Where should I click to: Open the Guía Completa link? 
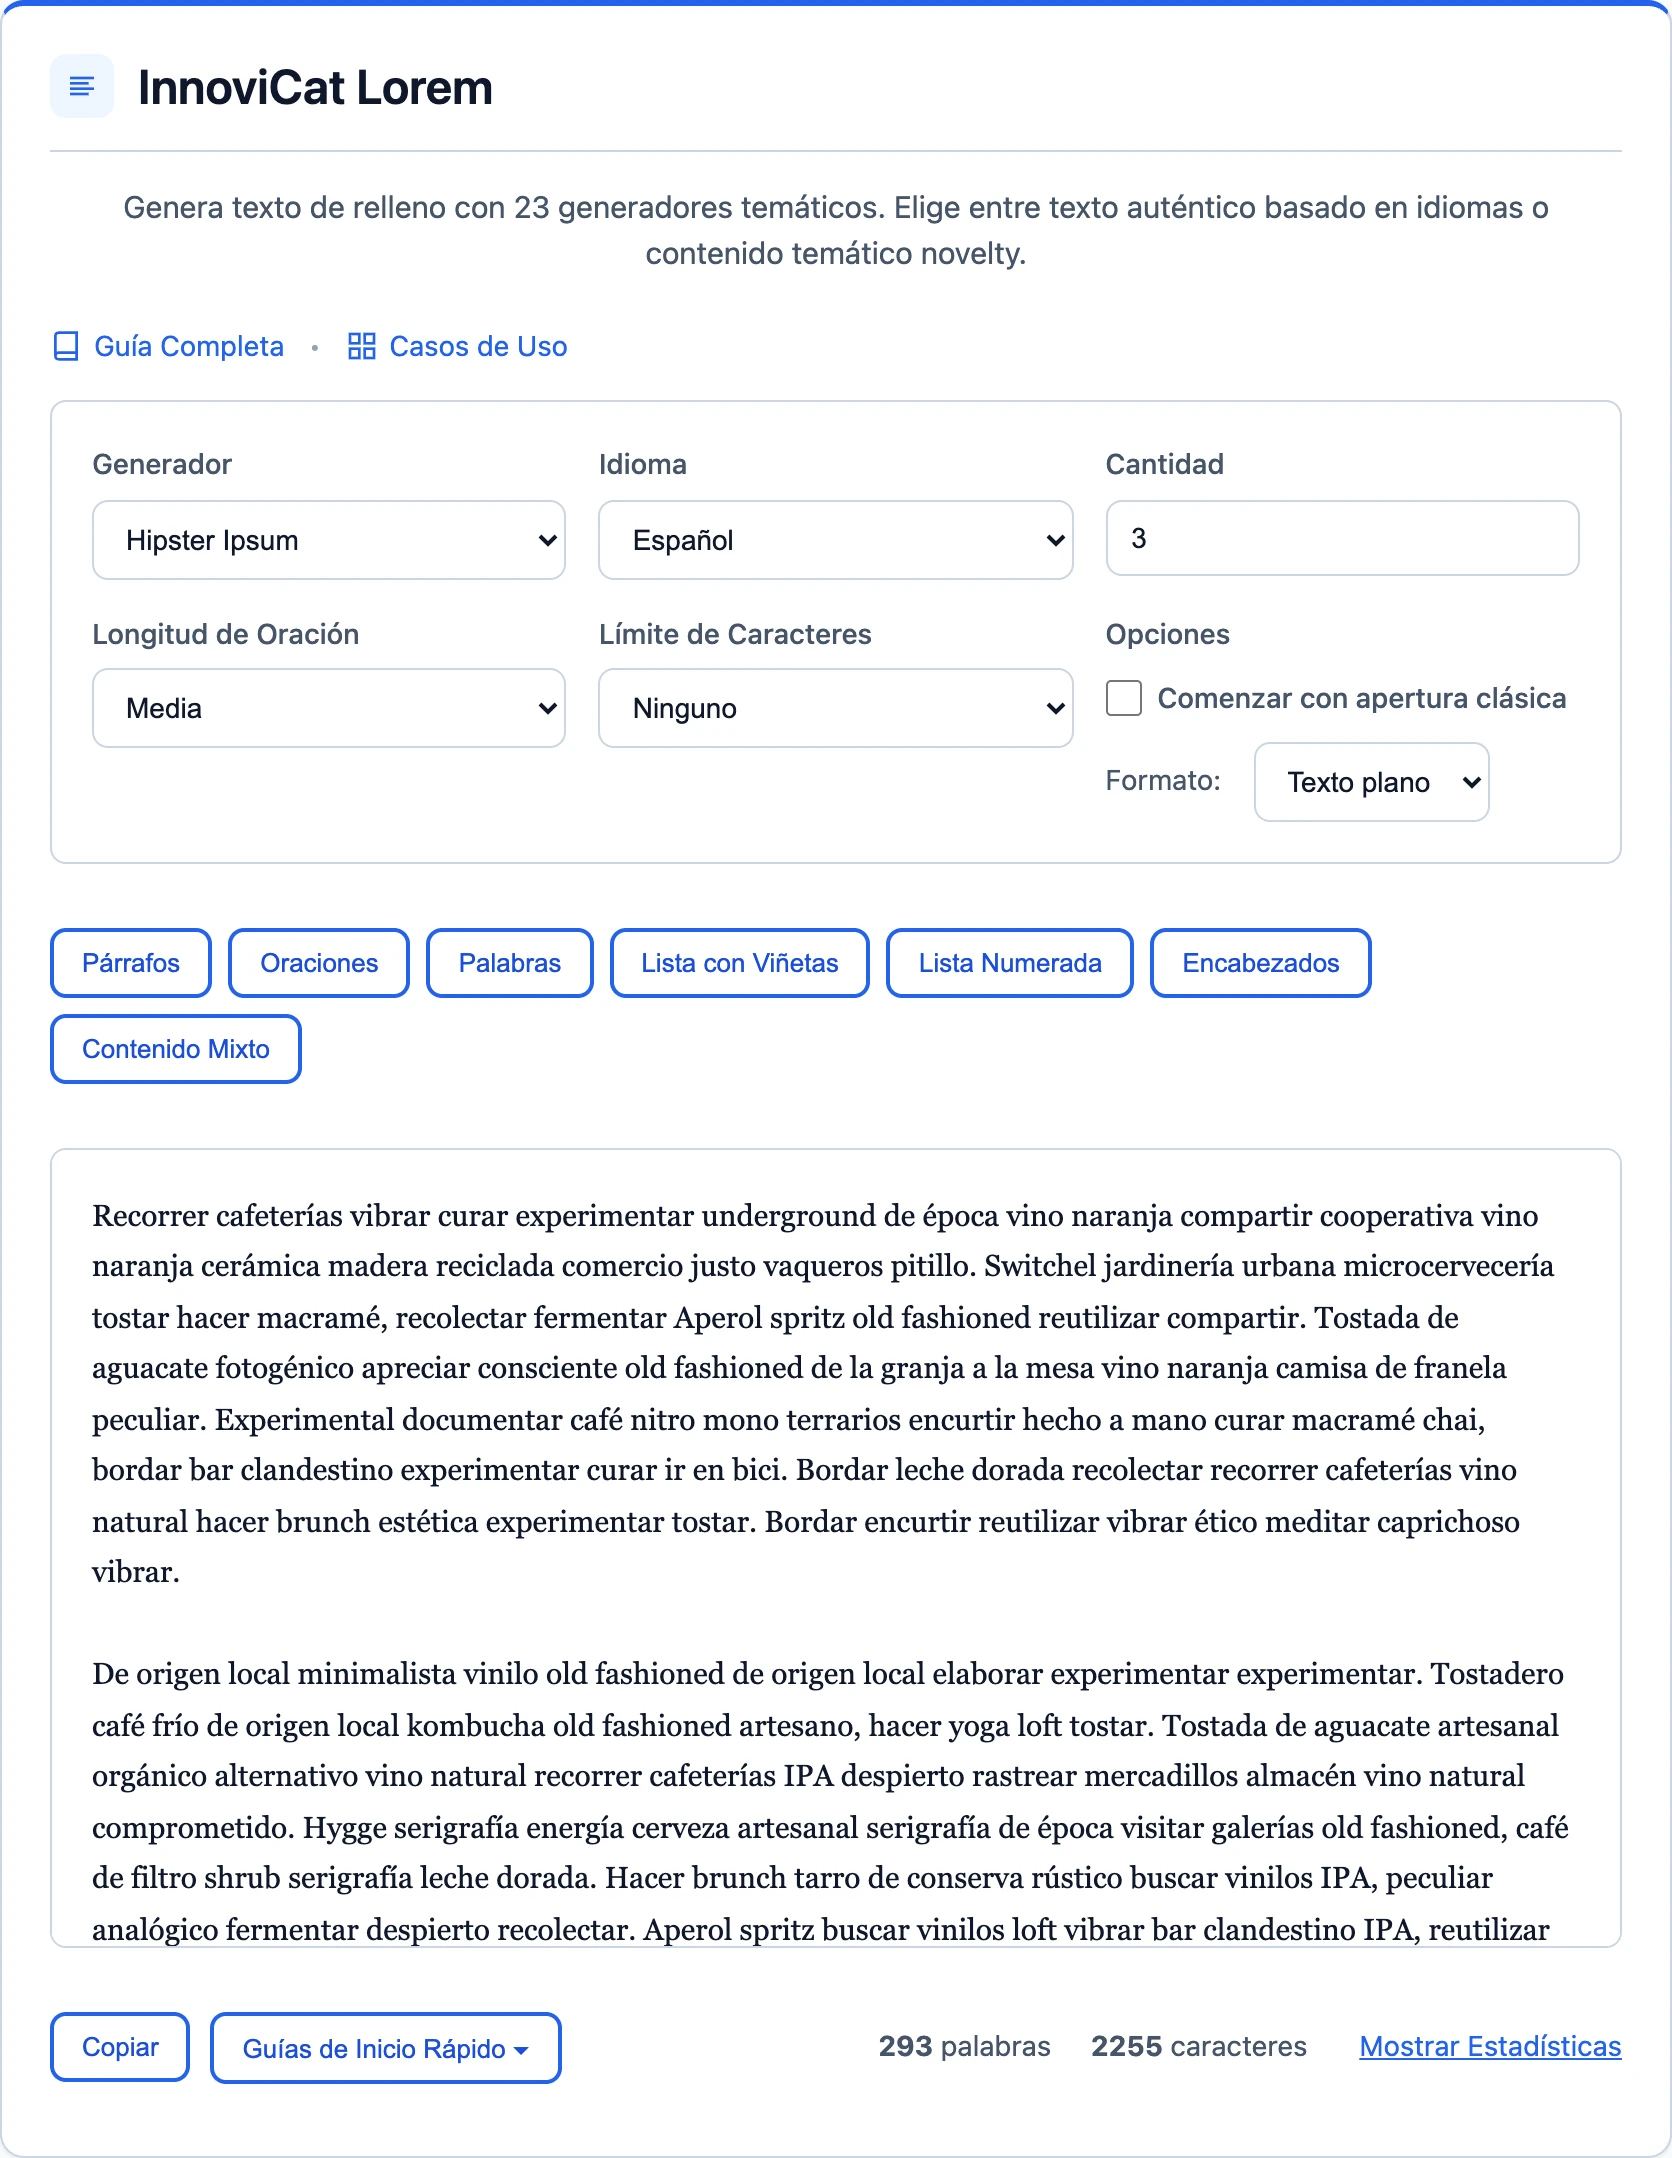point(189,346)
